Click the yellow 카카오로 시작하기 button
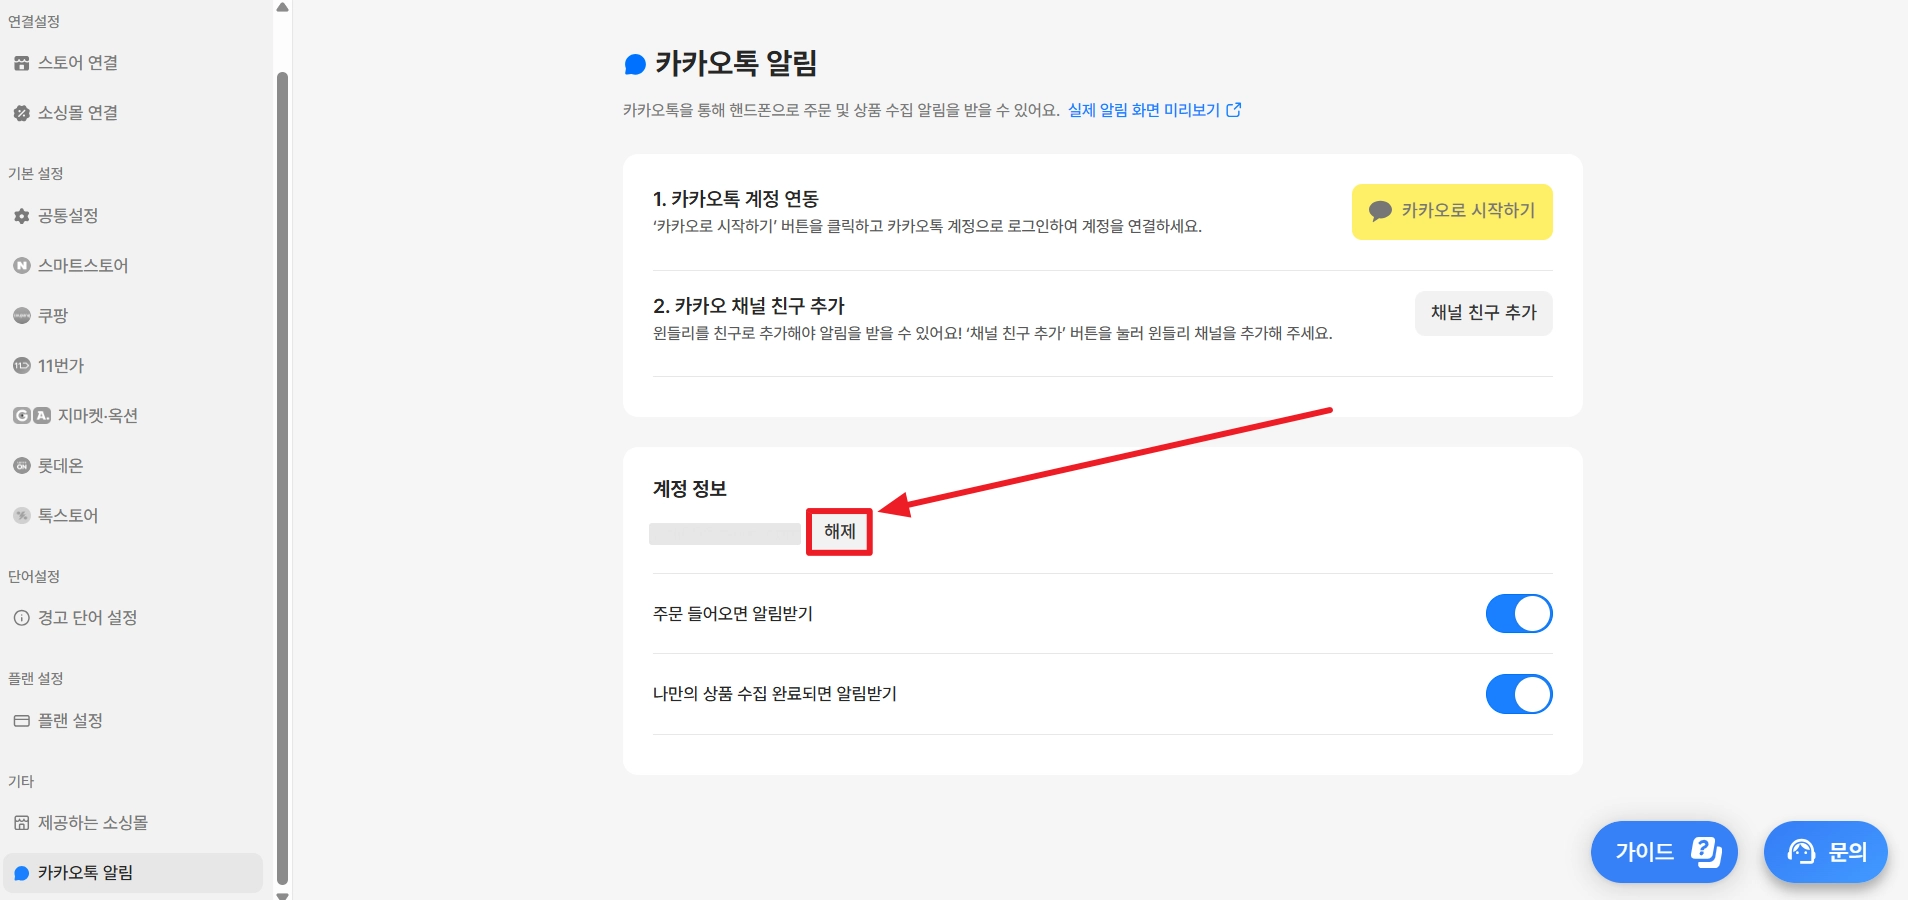The height and width of the screenshot is (900, 1908). pyautogui.click(x=1452, y=212)
